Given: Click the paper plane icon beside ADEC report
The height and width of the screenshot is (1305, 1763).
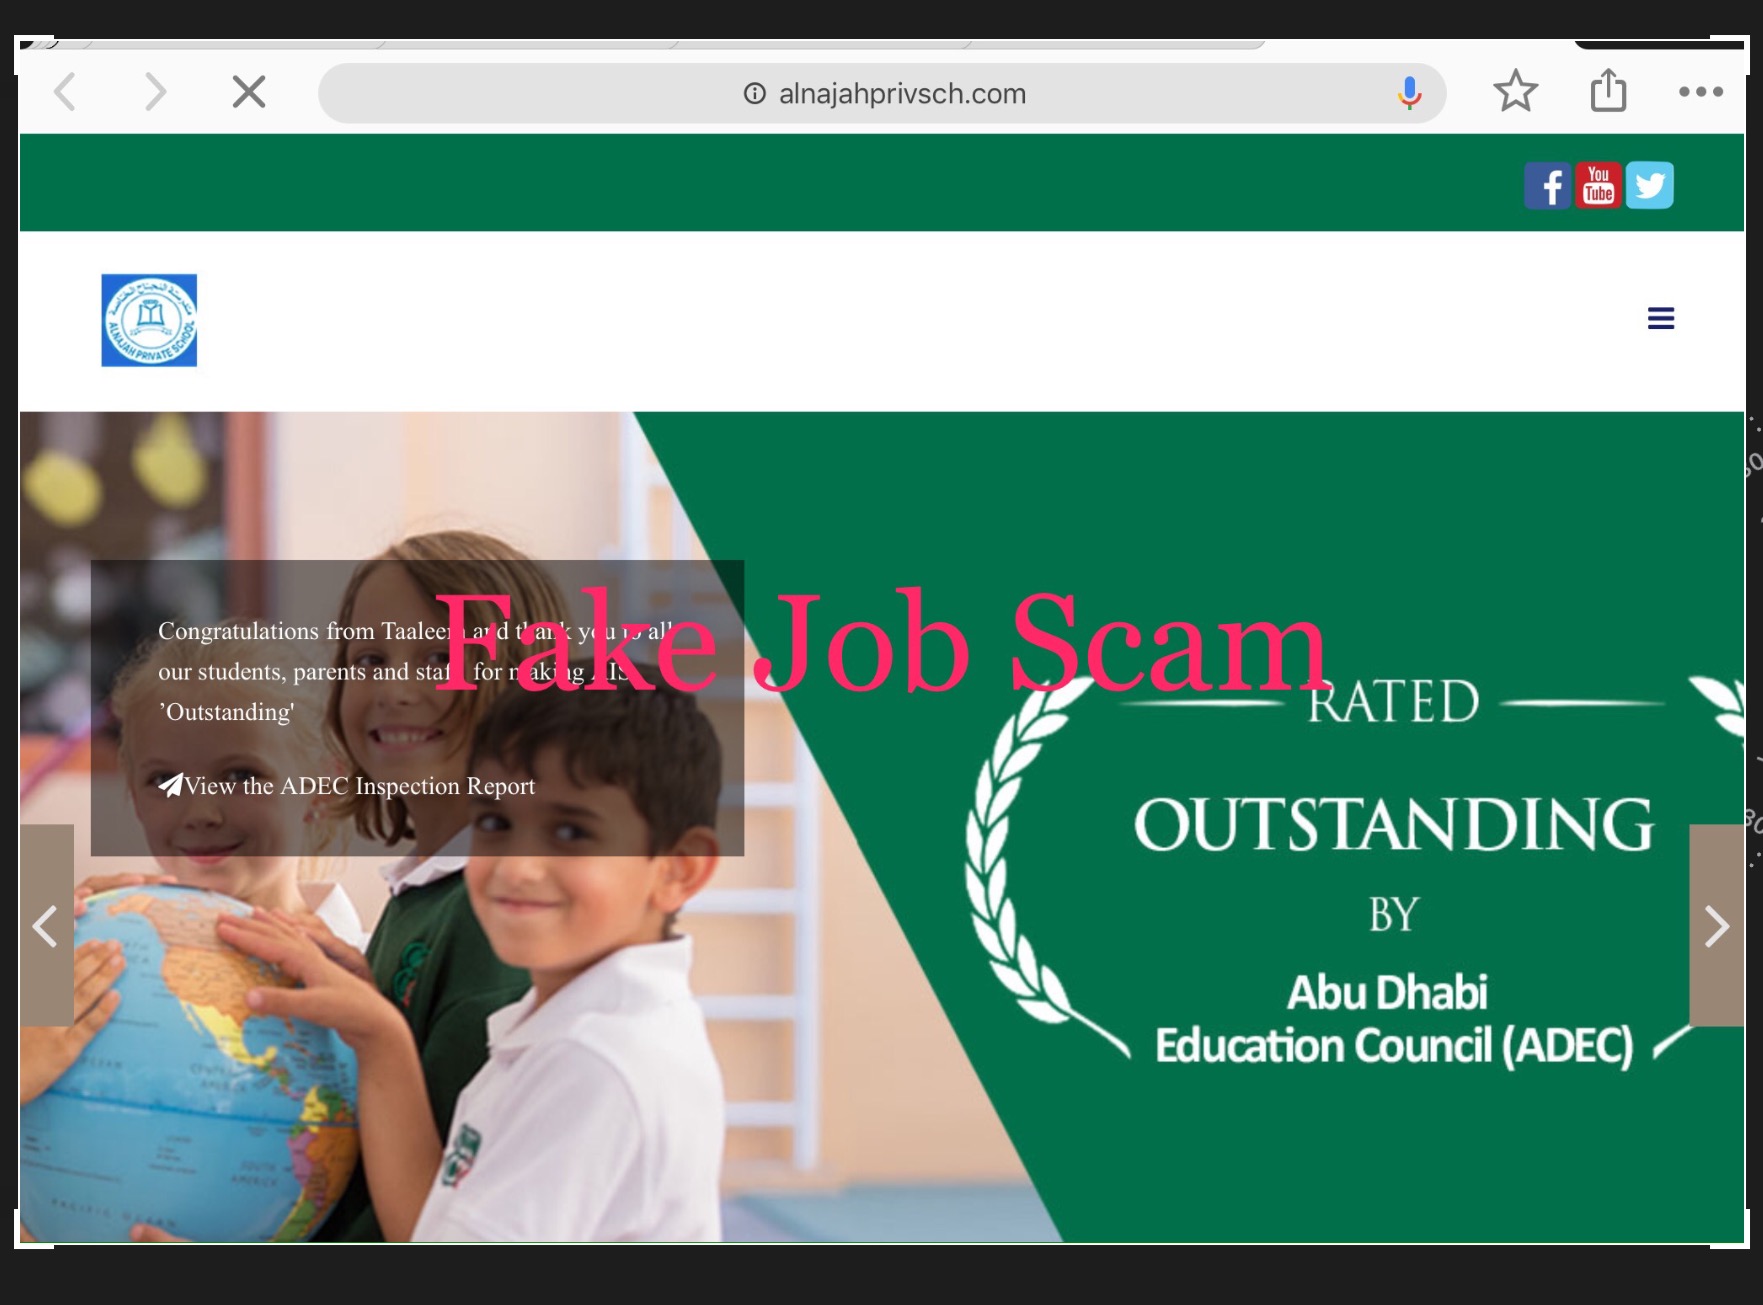Looking at the screenshot, I should (x=171, y=785).
